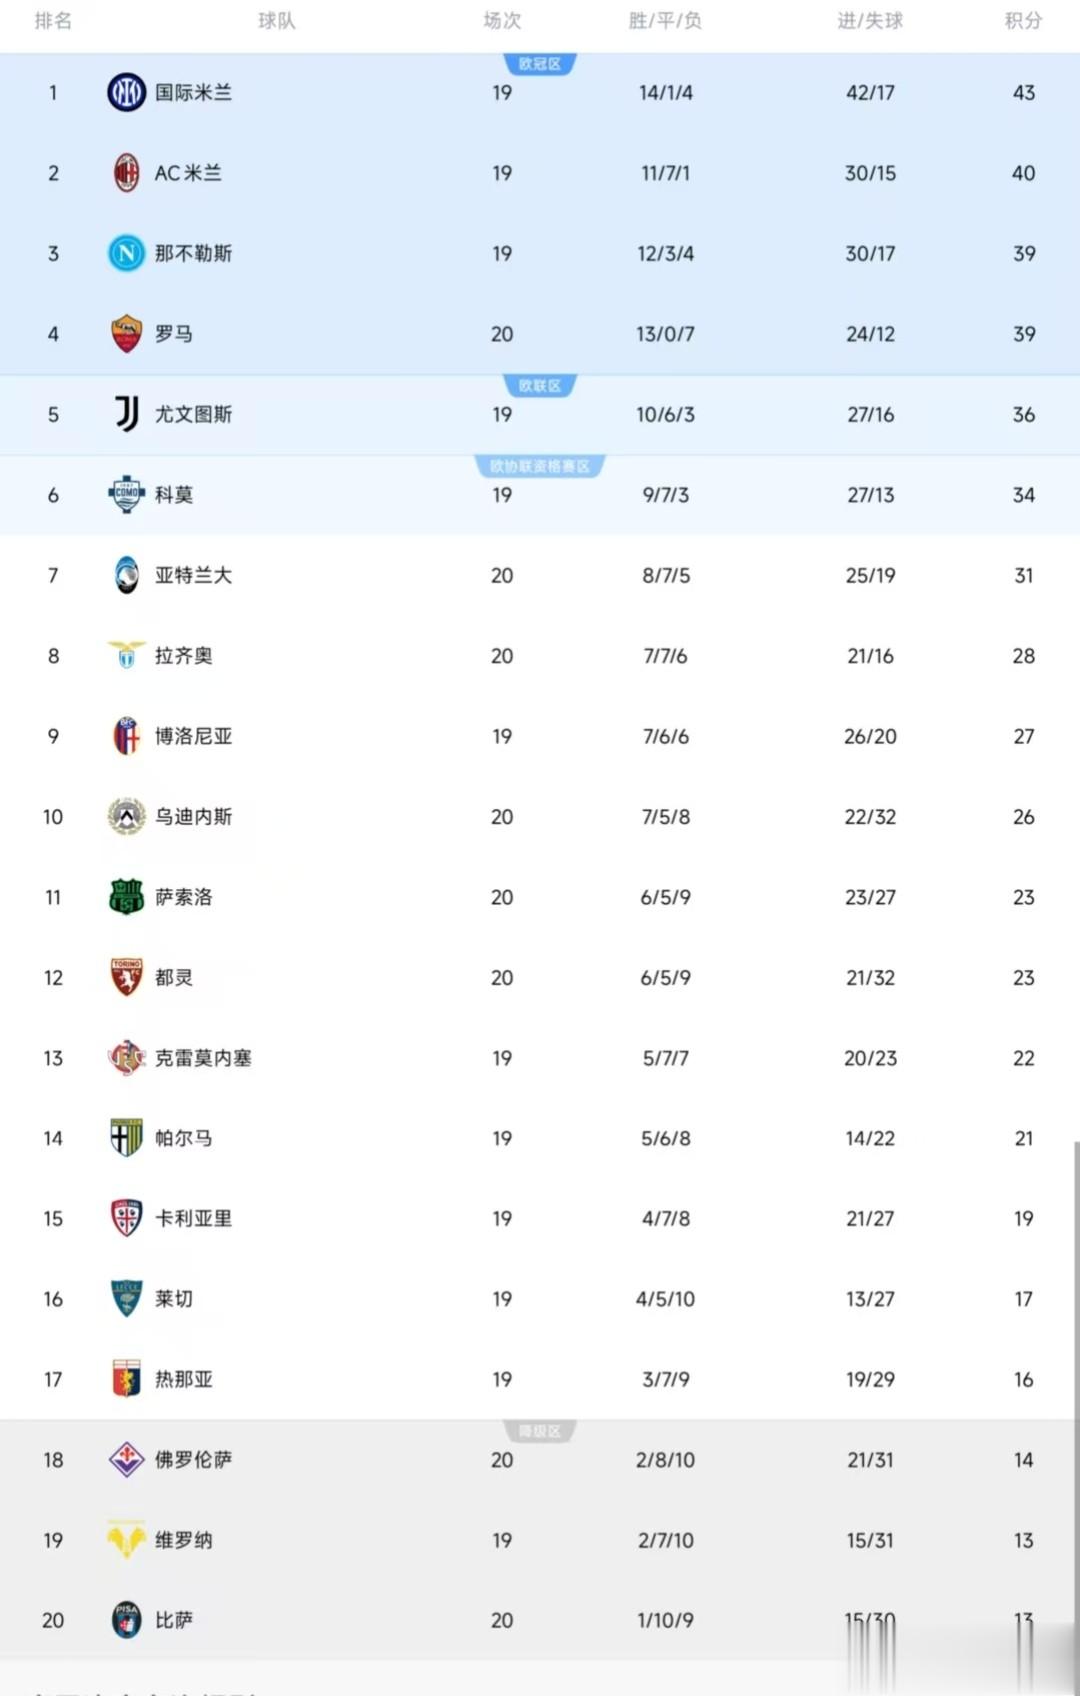Click the vertical scrollbar on right edge
The width and height of the screenshot is (1080, 1696).
tap(1076, 1400)
